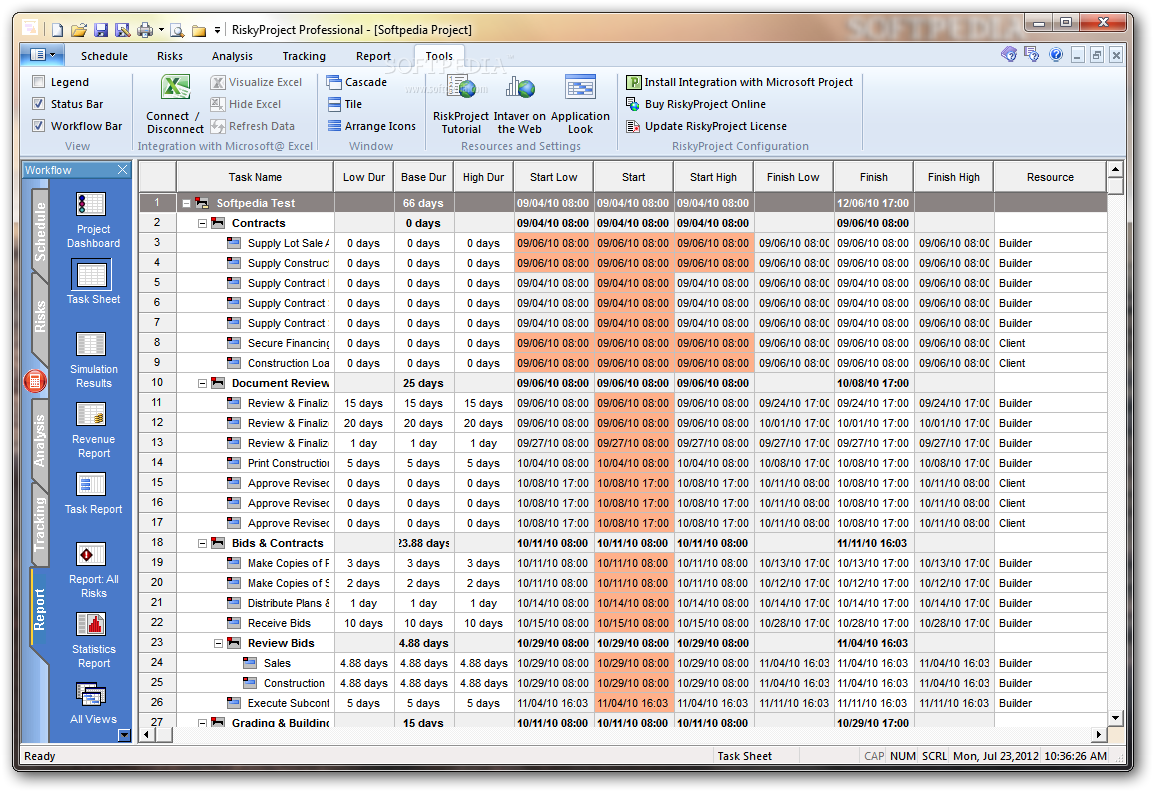Collapse the Contracts task group
This screenshot has width=1154, height=792.
[202, 224]
